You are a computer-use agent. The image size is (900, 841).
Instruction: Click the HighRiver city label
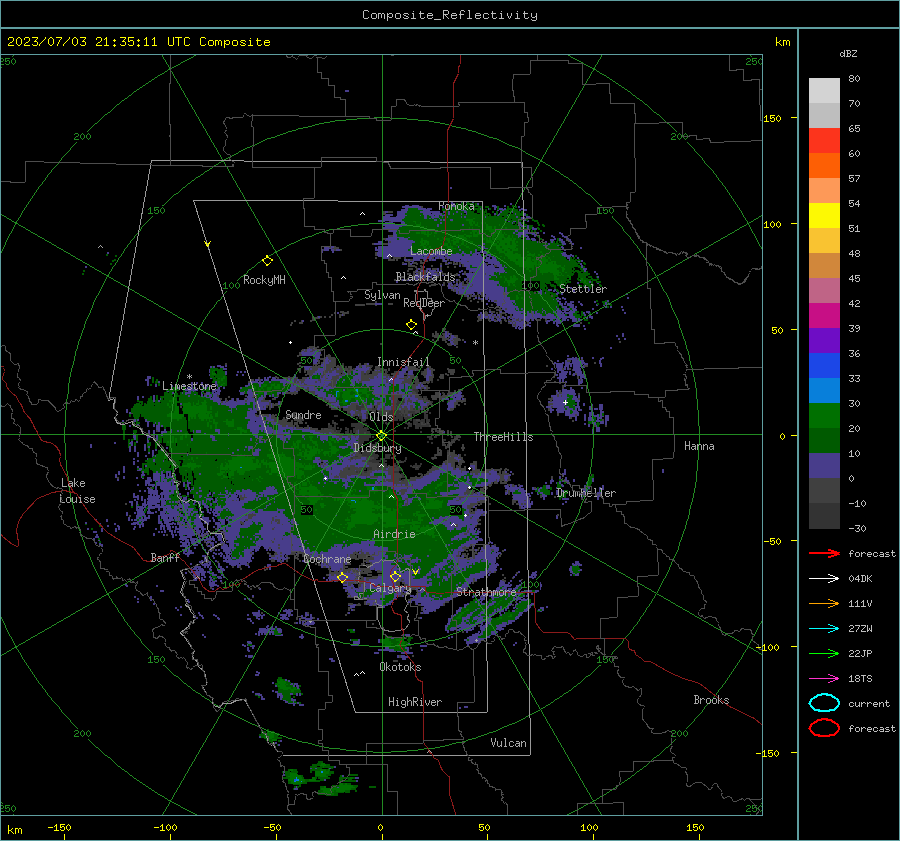[415, 702]
